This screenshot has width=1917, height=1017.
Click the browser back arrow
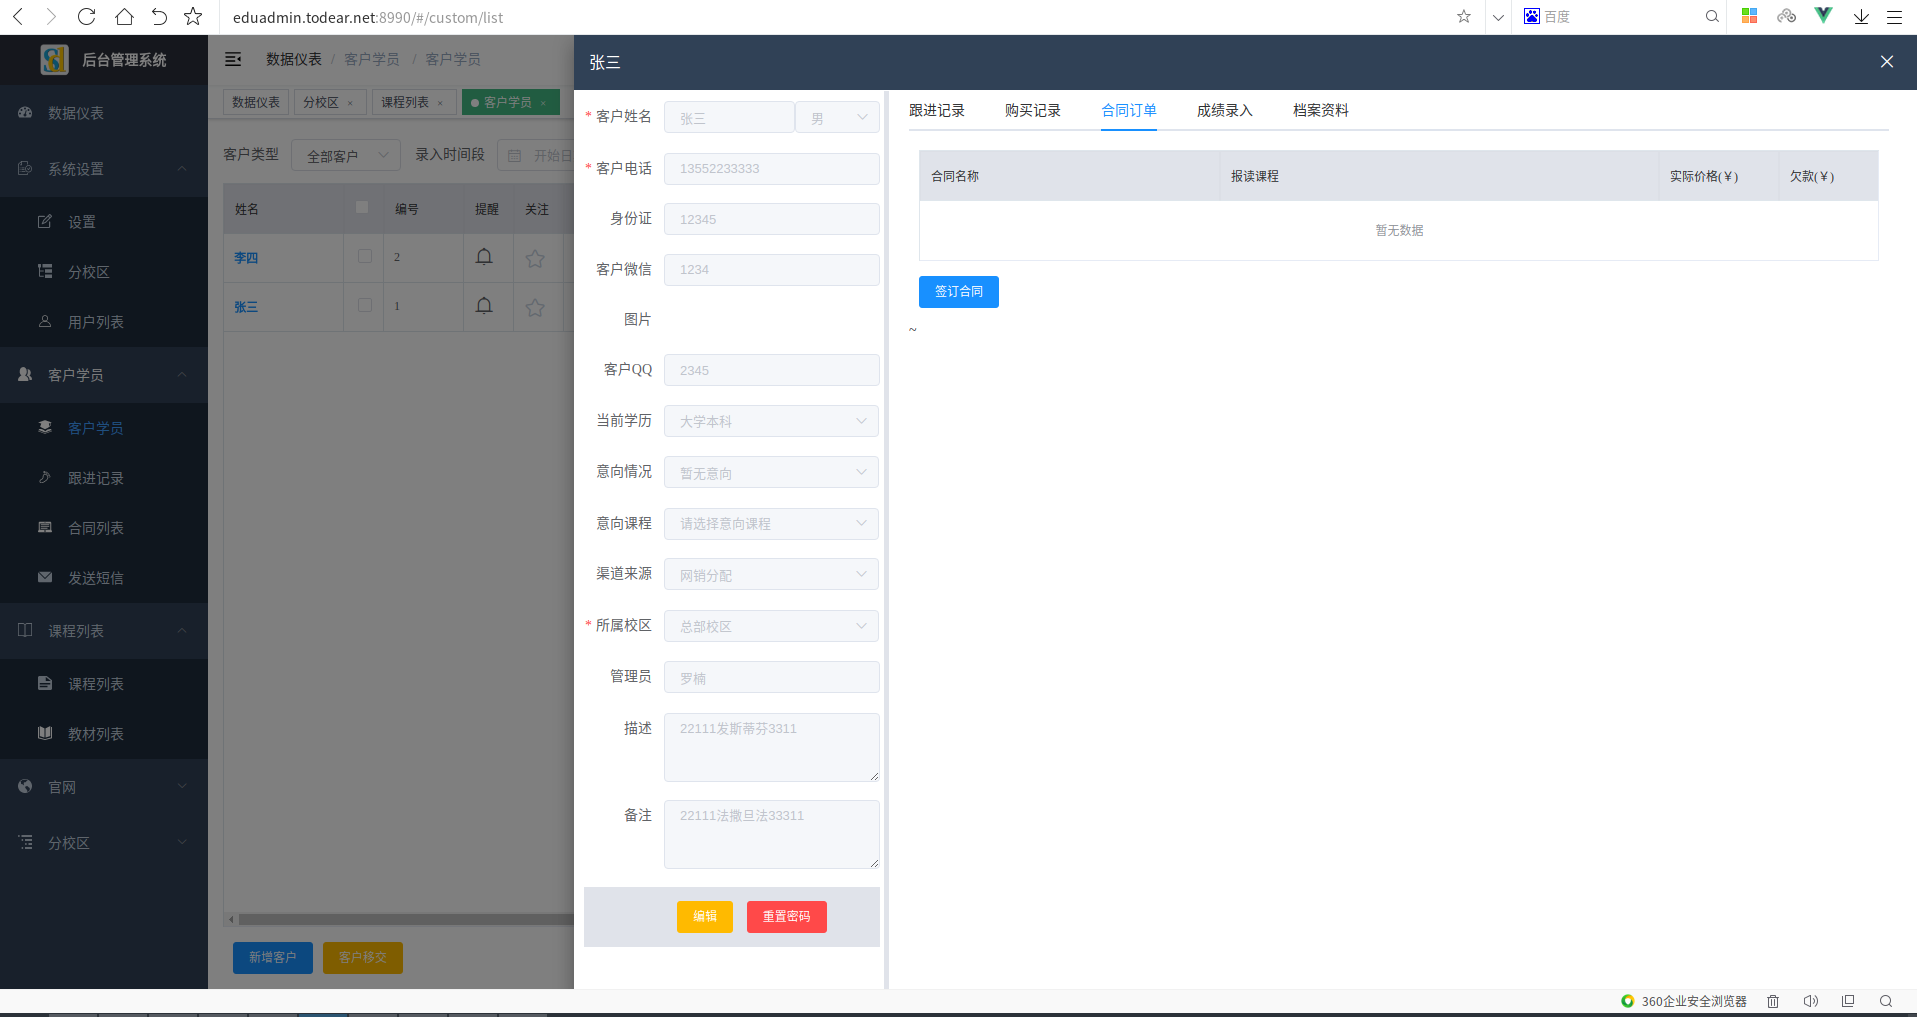tap(18, 17)
